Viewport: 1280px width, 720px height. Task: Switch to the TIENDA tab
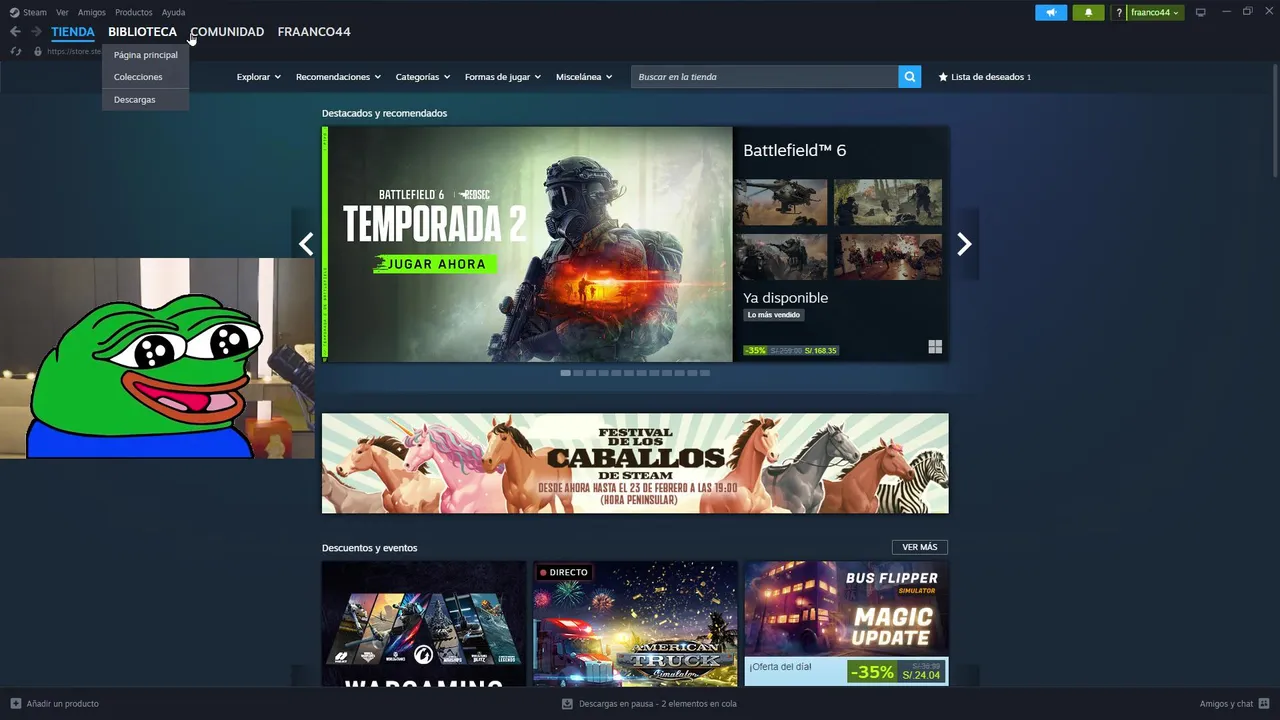pos(73,32)
